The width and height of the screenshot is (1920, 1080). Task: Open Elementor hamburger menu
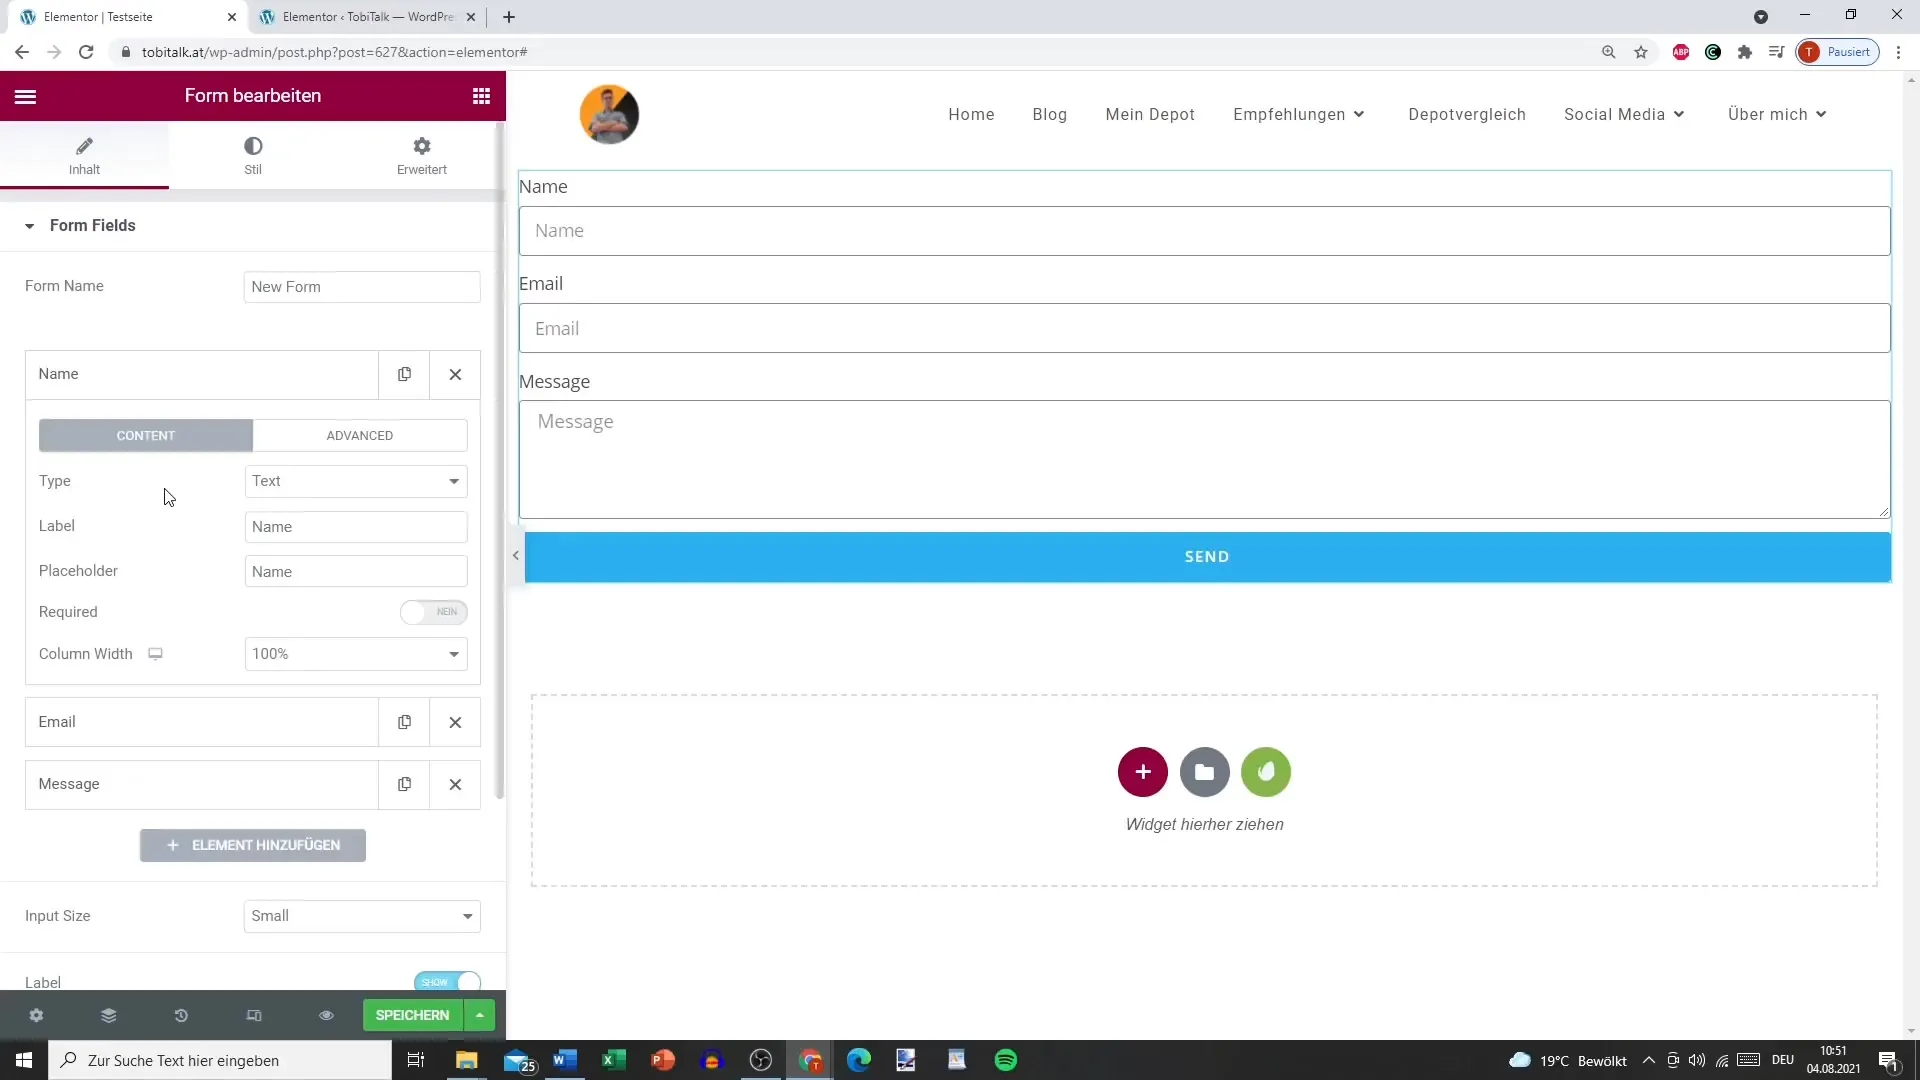pos(25,96)
